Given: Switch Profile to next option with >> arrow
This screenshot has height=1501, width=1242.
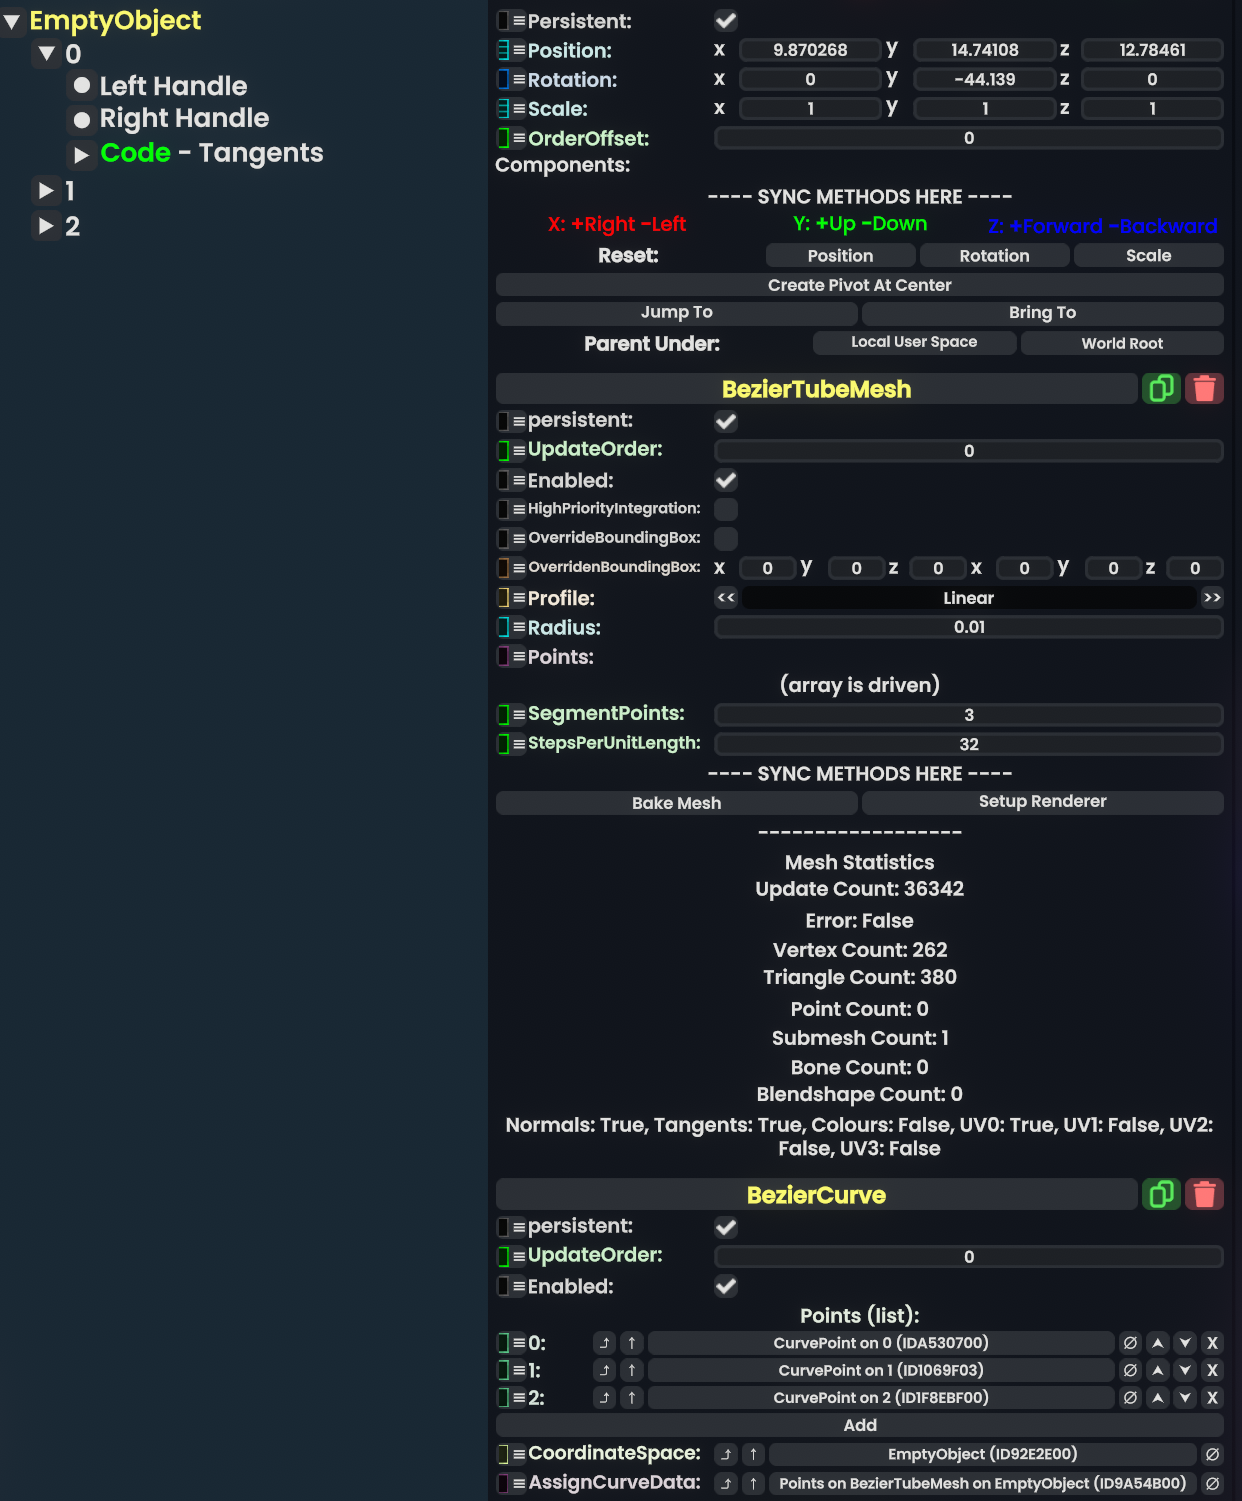Looking at the screenshot, I should (1212, 598).
